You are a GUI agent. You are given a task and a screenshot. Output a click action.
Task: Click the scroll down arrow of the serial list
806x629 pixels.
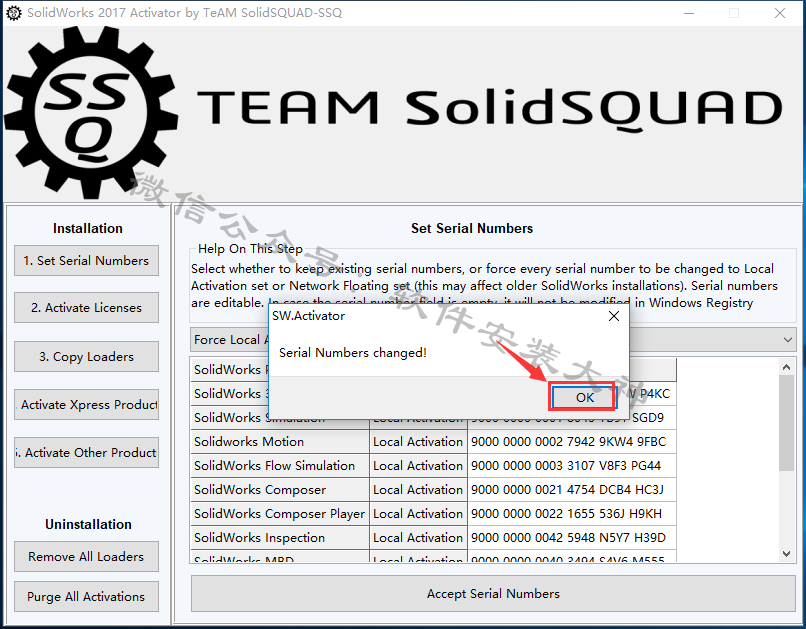[786, 553]
